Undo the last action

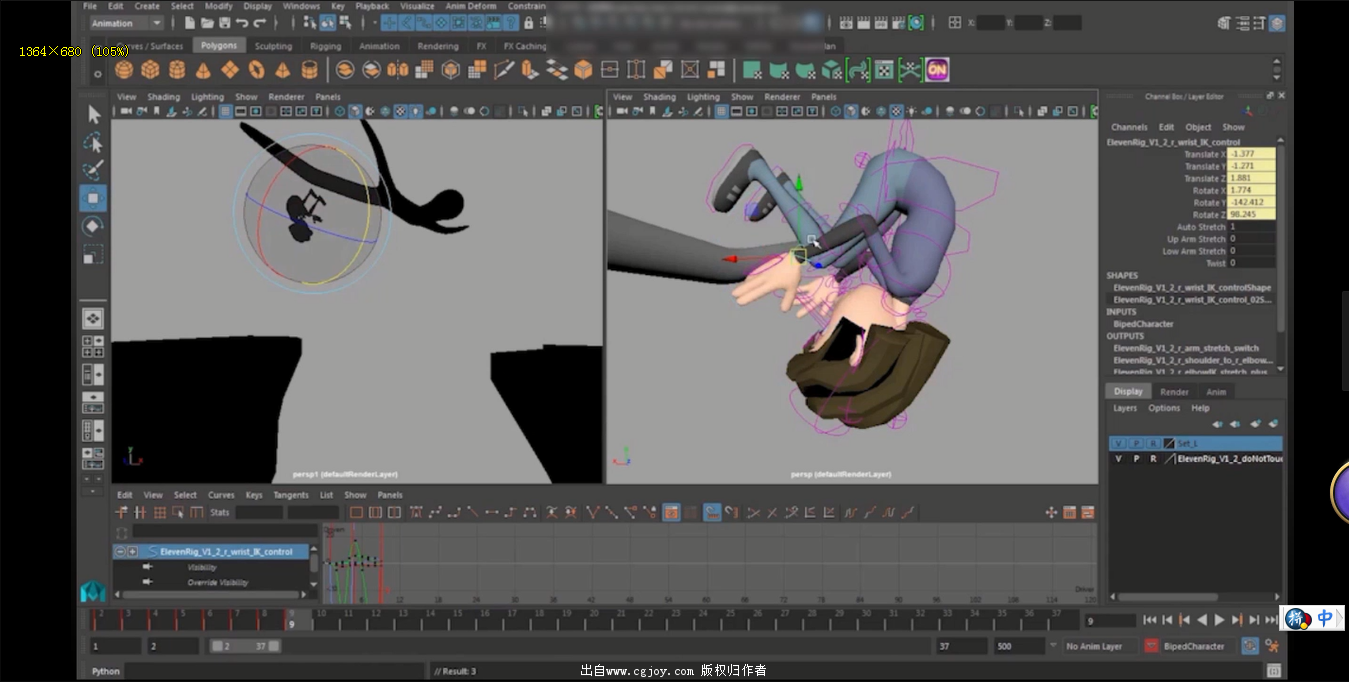(242, 22)
